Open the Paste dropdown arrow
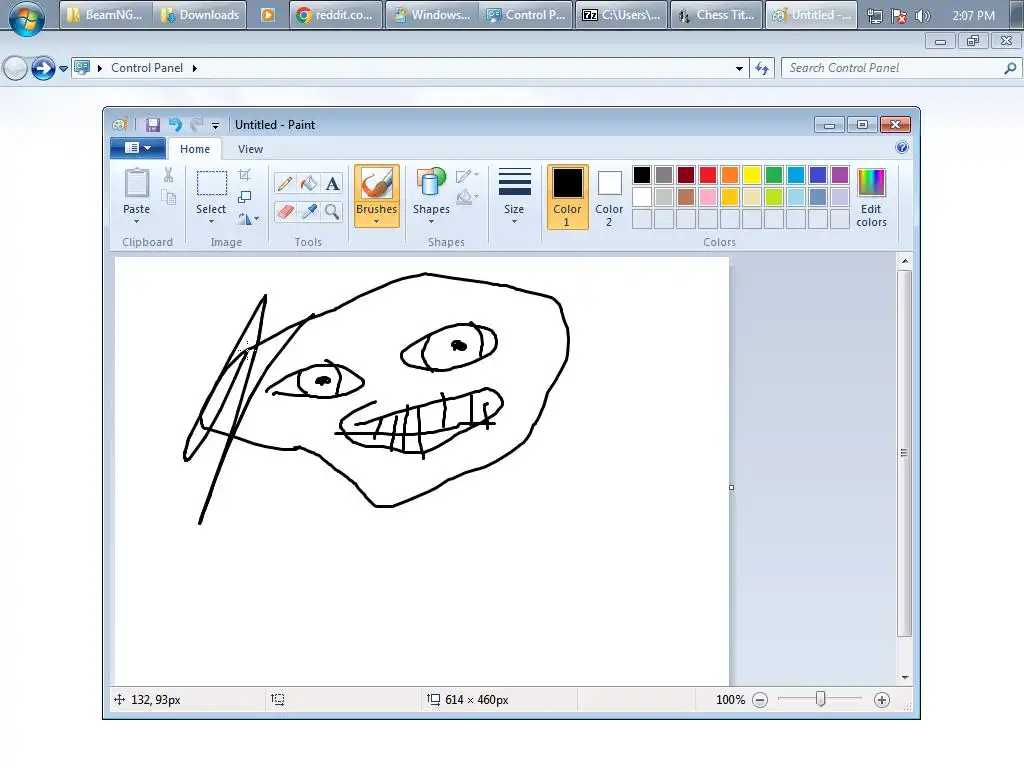Screen dimensions: 1024x768 click(x=136, y=222)
